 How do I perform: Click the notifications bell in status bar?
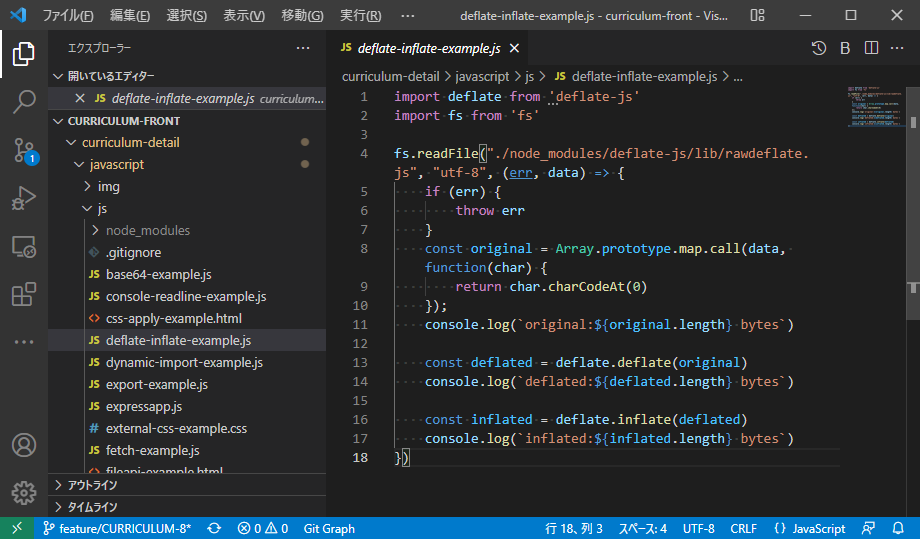click(899, 528)
